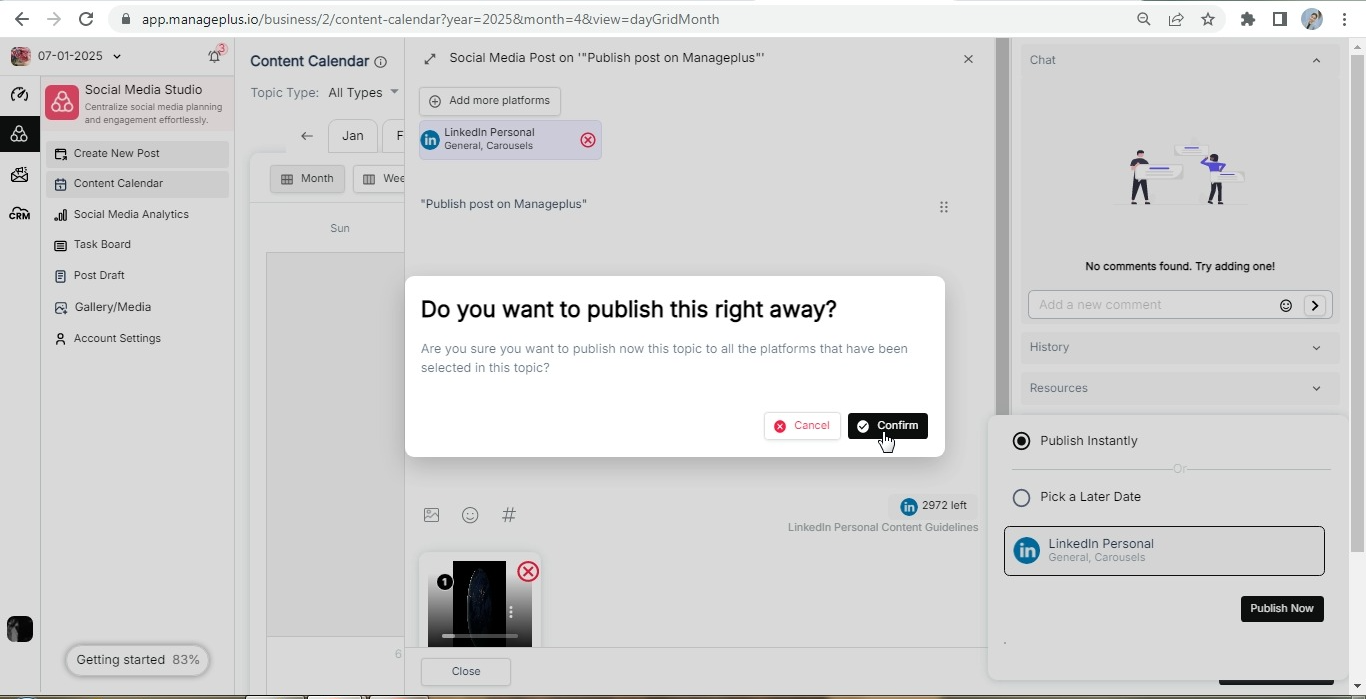Open browser extensions puzzle icon

point(1248,19)
